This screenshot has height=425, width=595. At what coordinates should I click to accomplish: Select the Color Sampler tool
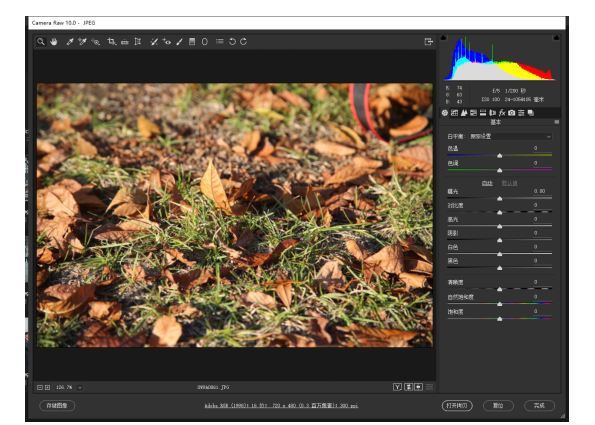pyautogui.click(x=82, y=41)
